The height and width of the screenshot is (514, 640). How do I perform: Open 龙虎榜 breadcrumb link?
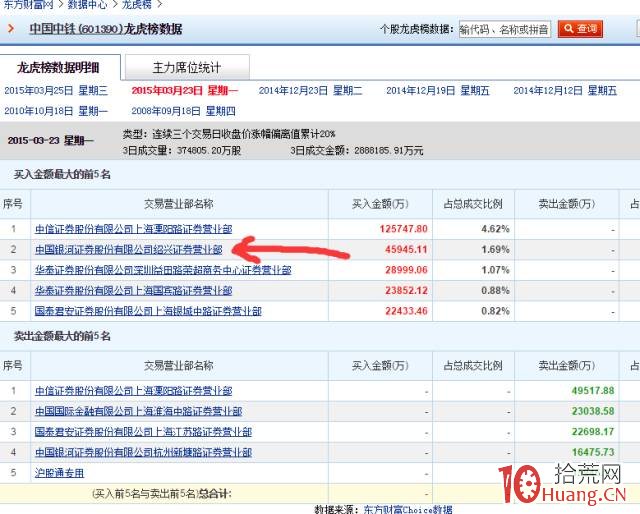[x=137, y=4]
